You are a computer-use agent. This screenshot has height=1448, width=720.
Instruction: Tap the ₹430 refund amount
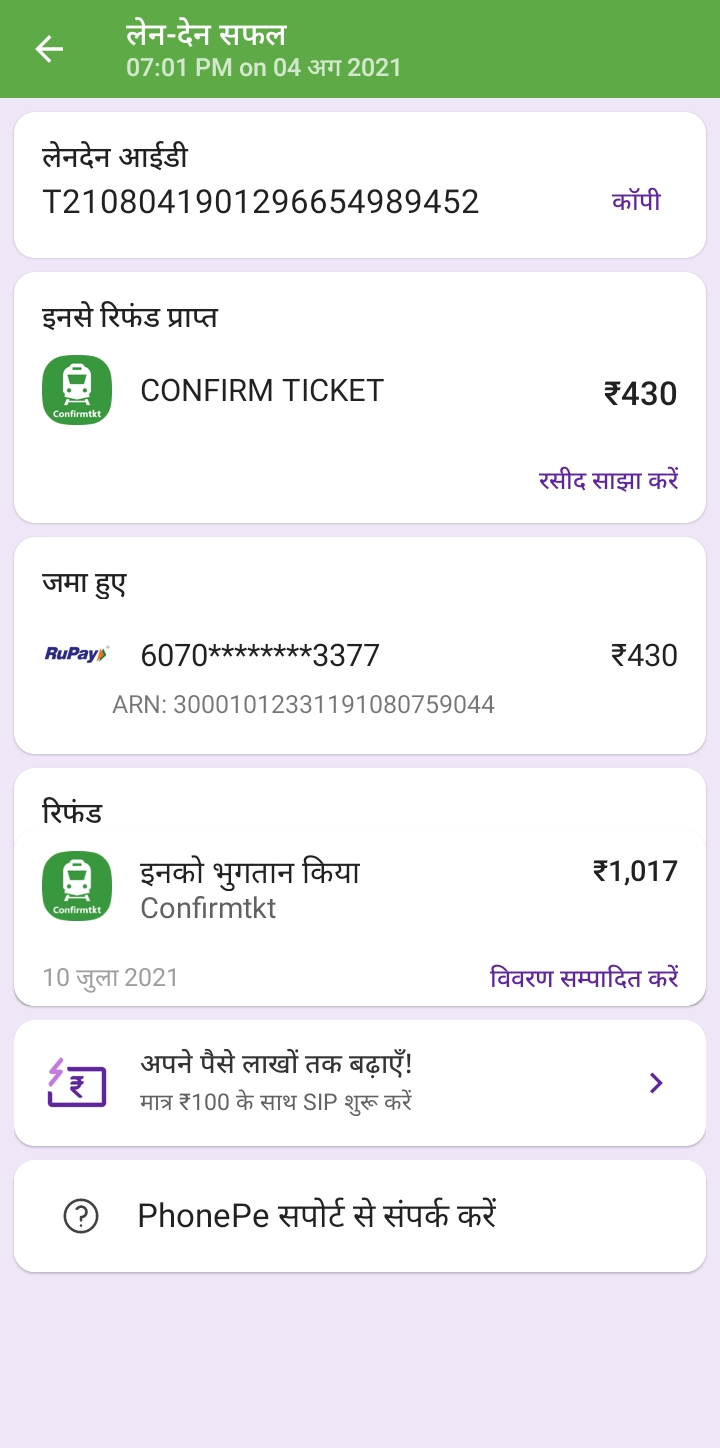click(x=640, y=393)
